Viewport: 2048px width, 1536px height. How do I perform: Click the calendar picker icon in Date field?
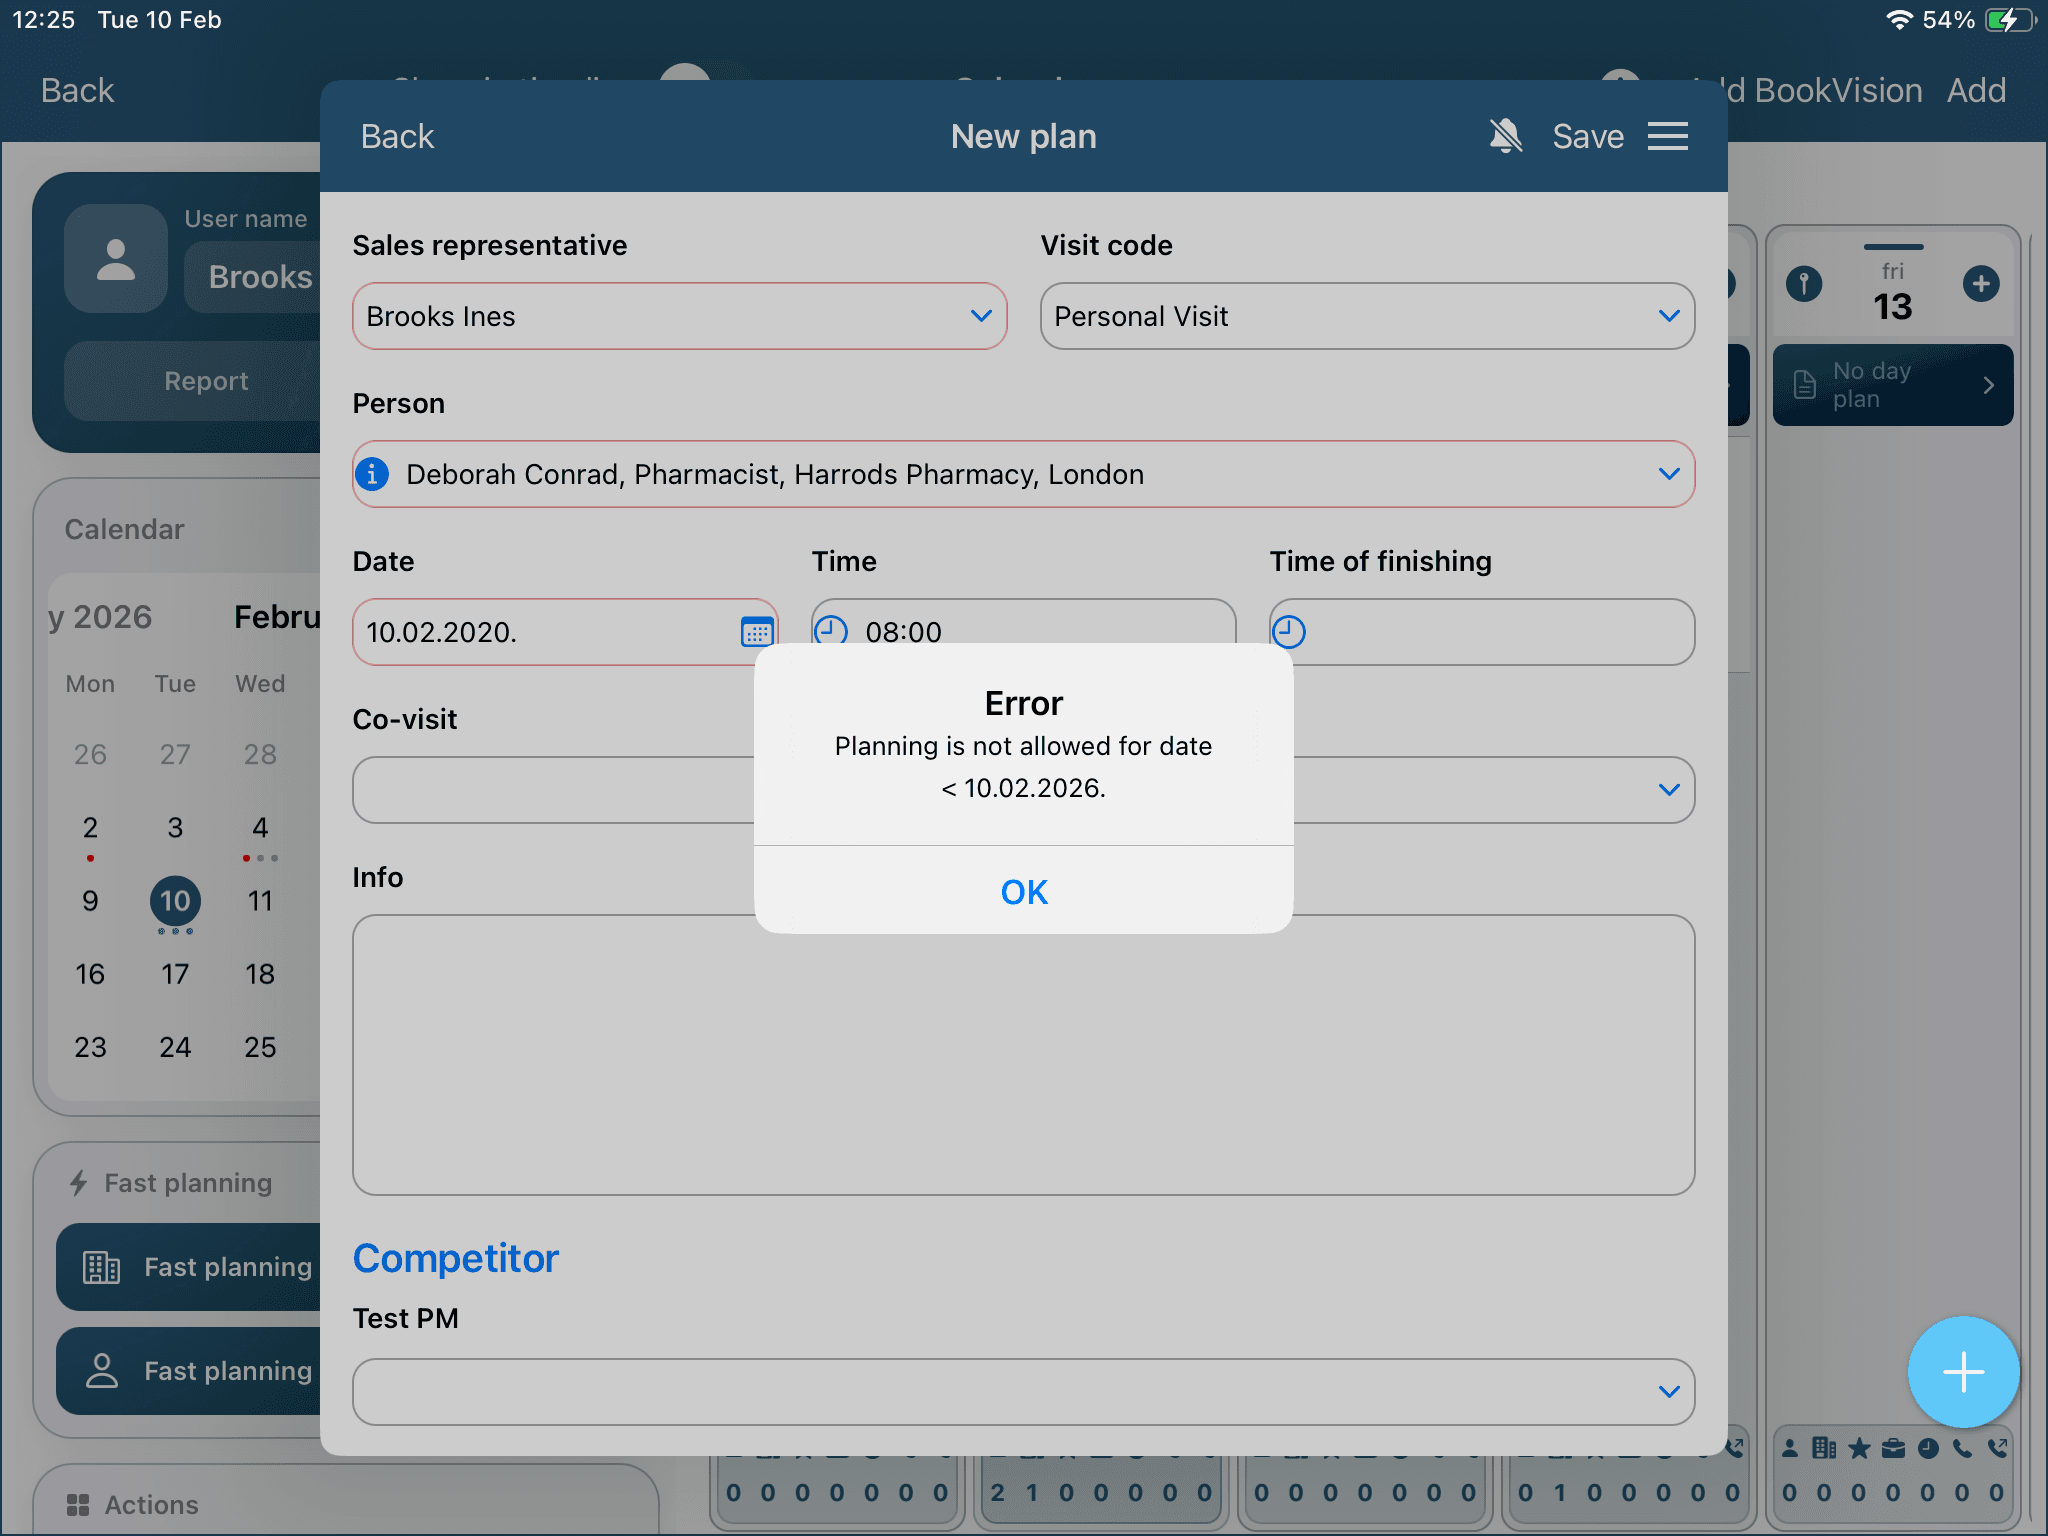click(756, 632)
